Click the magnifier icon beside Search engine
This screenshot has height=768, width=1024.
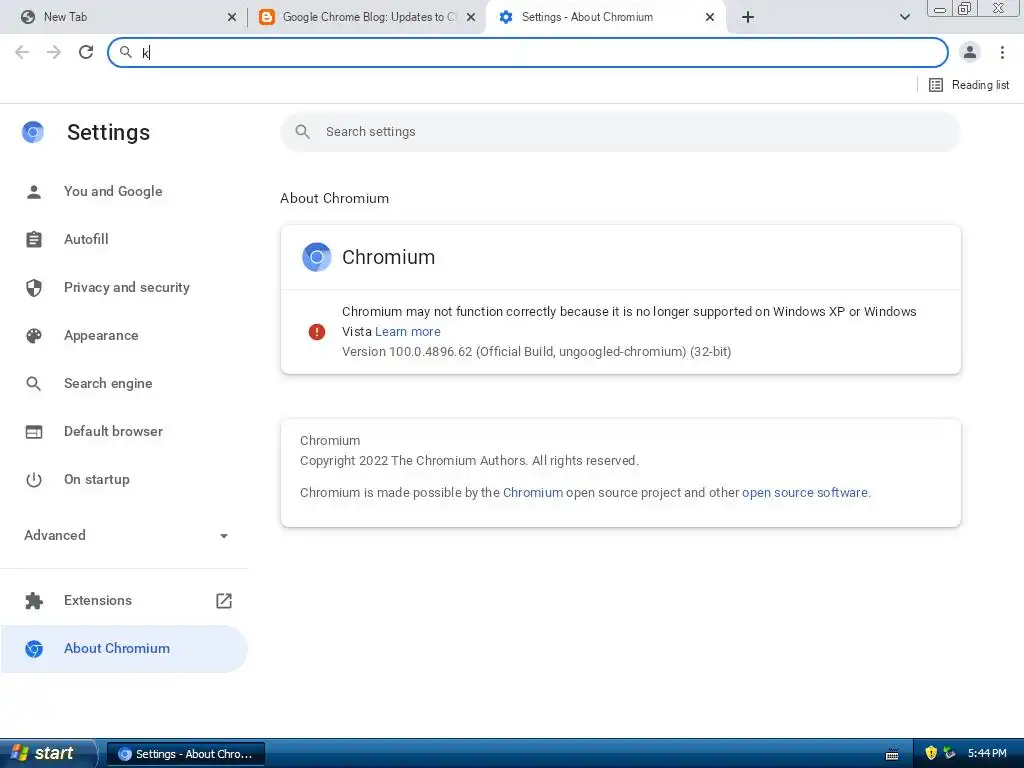(34, 383)
